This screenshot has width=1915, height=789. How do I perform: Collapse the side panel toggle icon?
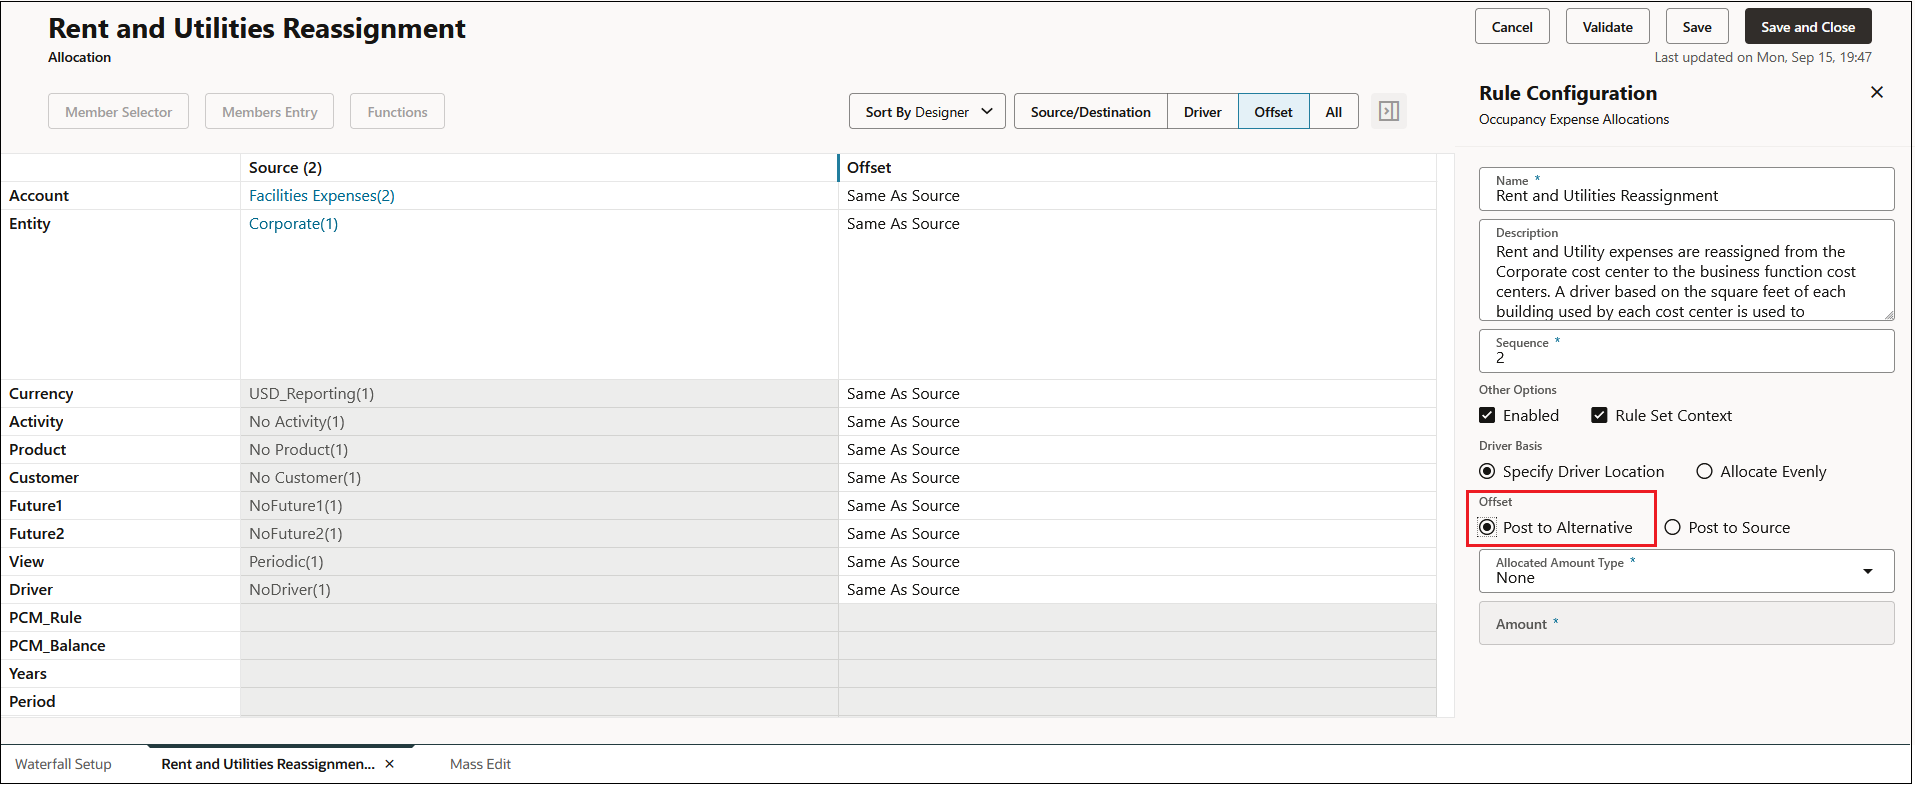click(x=1388, y=111)
